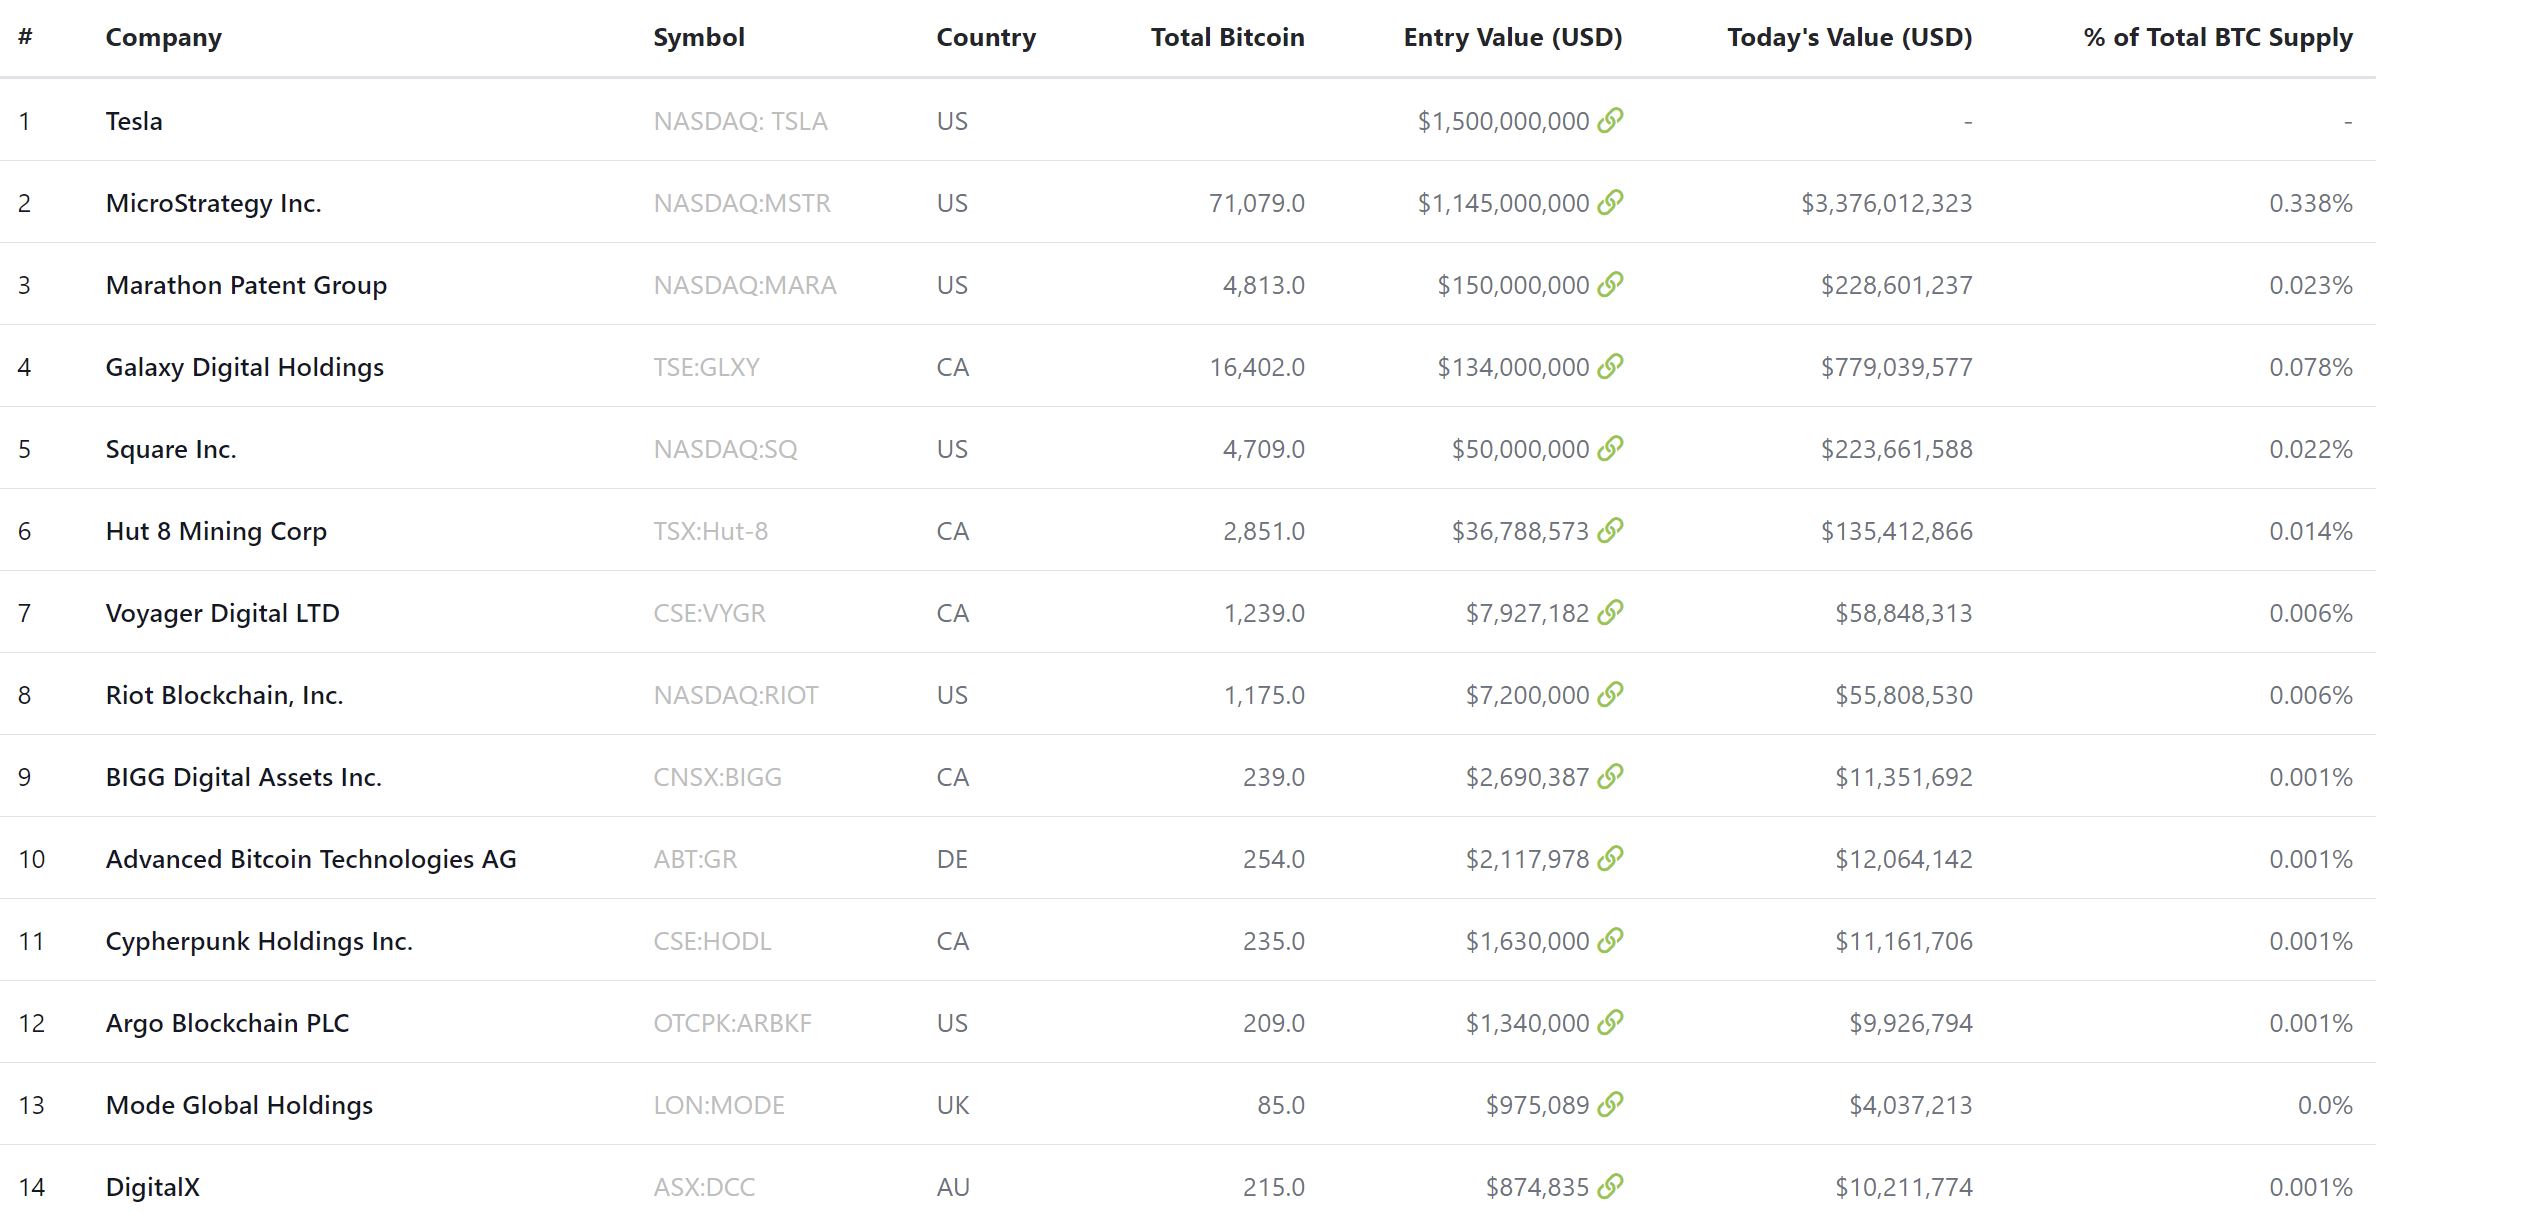This screenshot has height=1219, width=2535.
Task: Open the DigitalX entry value link icon
Action: (1610, 1186)
